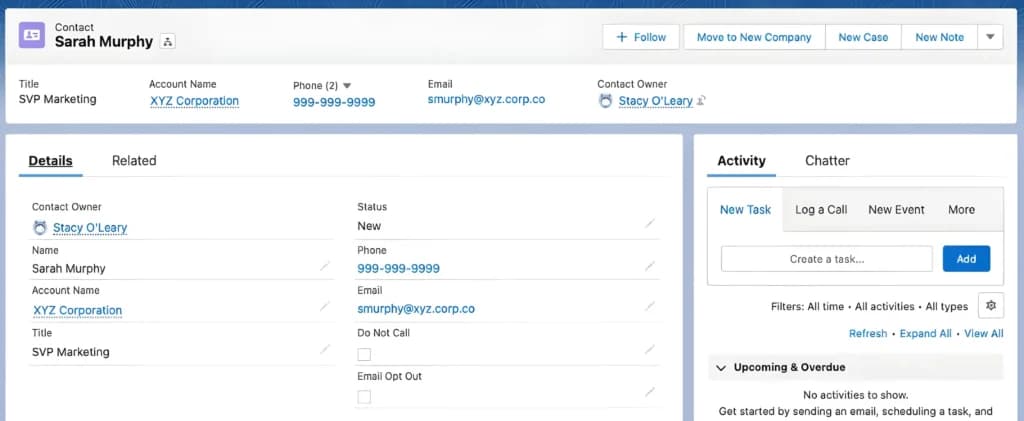Edit the Email Opt Out pencil icon
Viewport: 1024px width, 421px height.
(650, 392)
